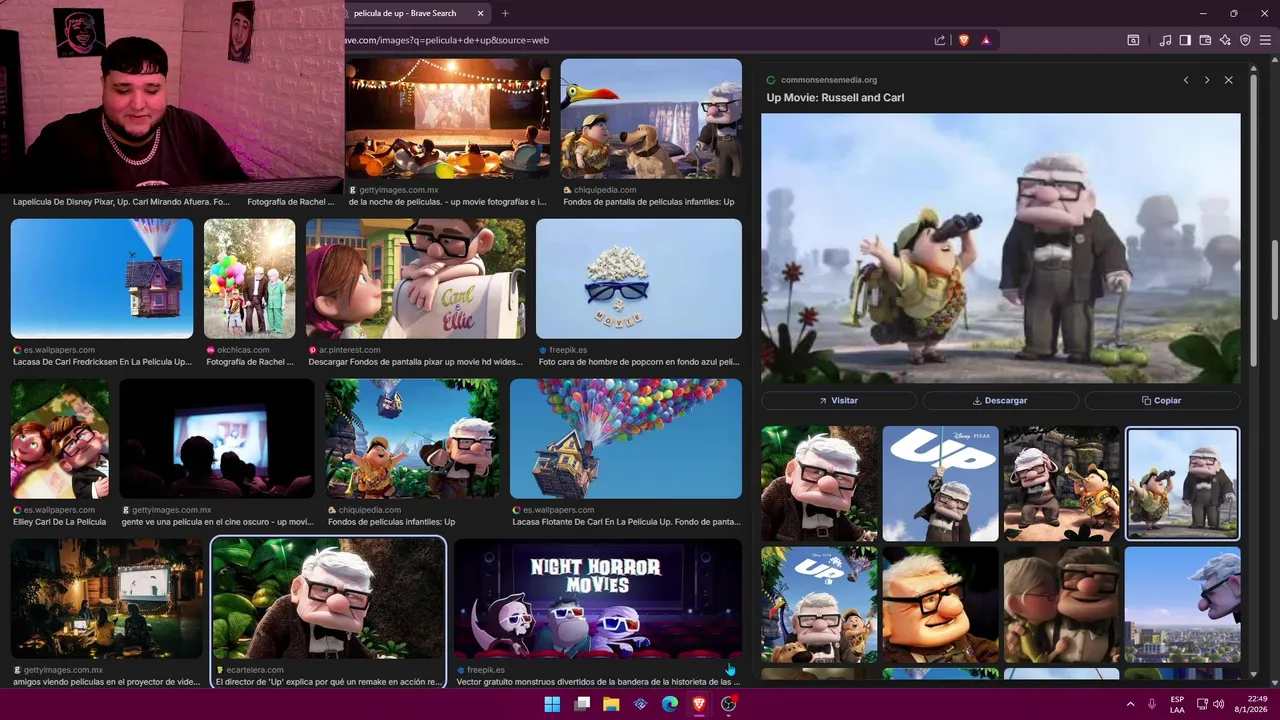Image resolution: width=1280 pixels, height=720 pixels.
Task: Click ar.pinterest.com source label
Action: pyautogui.click(x=349, y=350)
